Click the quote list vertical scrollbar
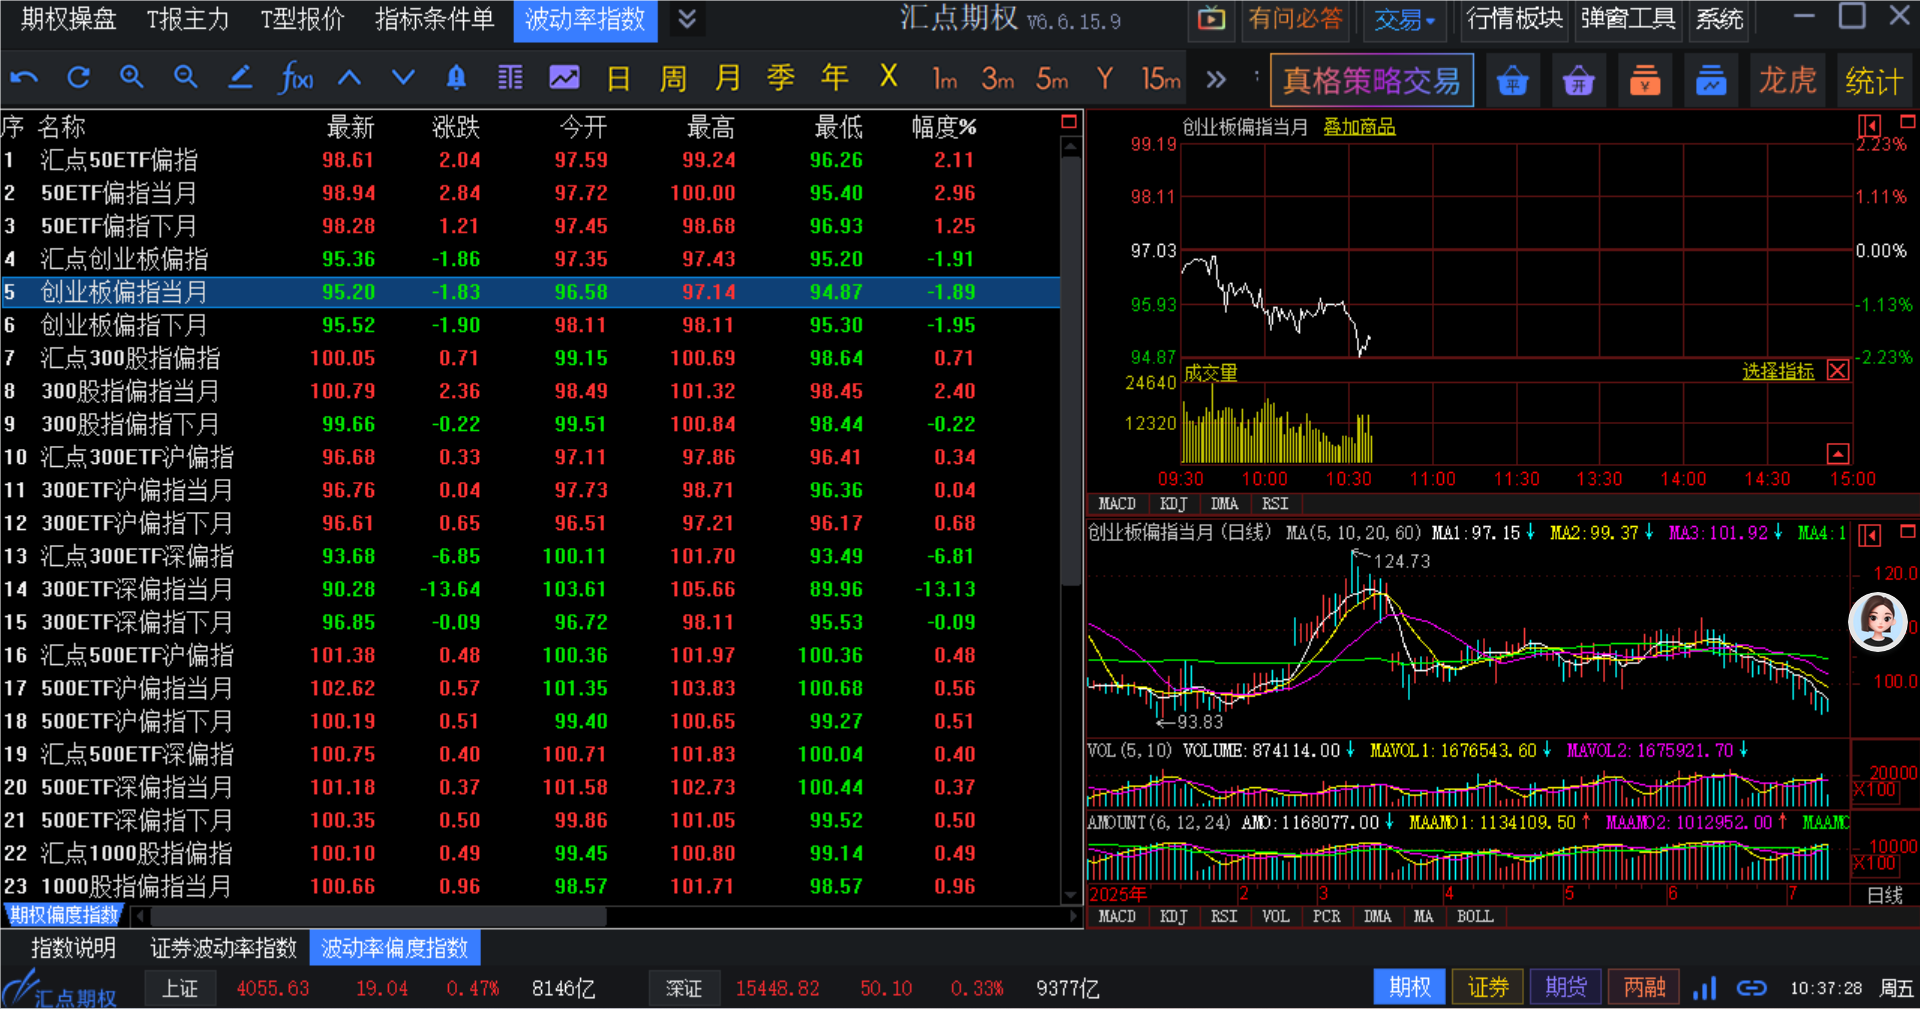The image size is (1920, 1009). point(1071,371)
